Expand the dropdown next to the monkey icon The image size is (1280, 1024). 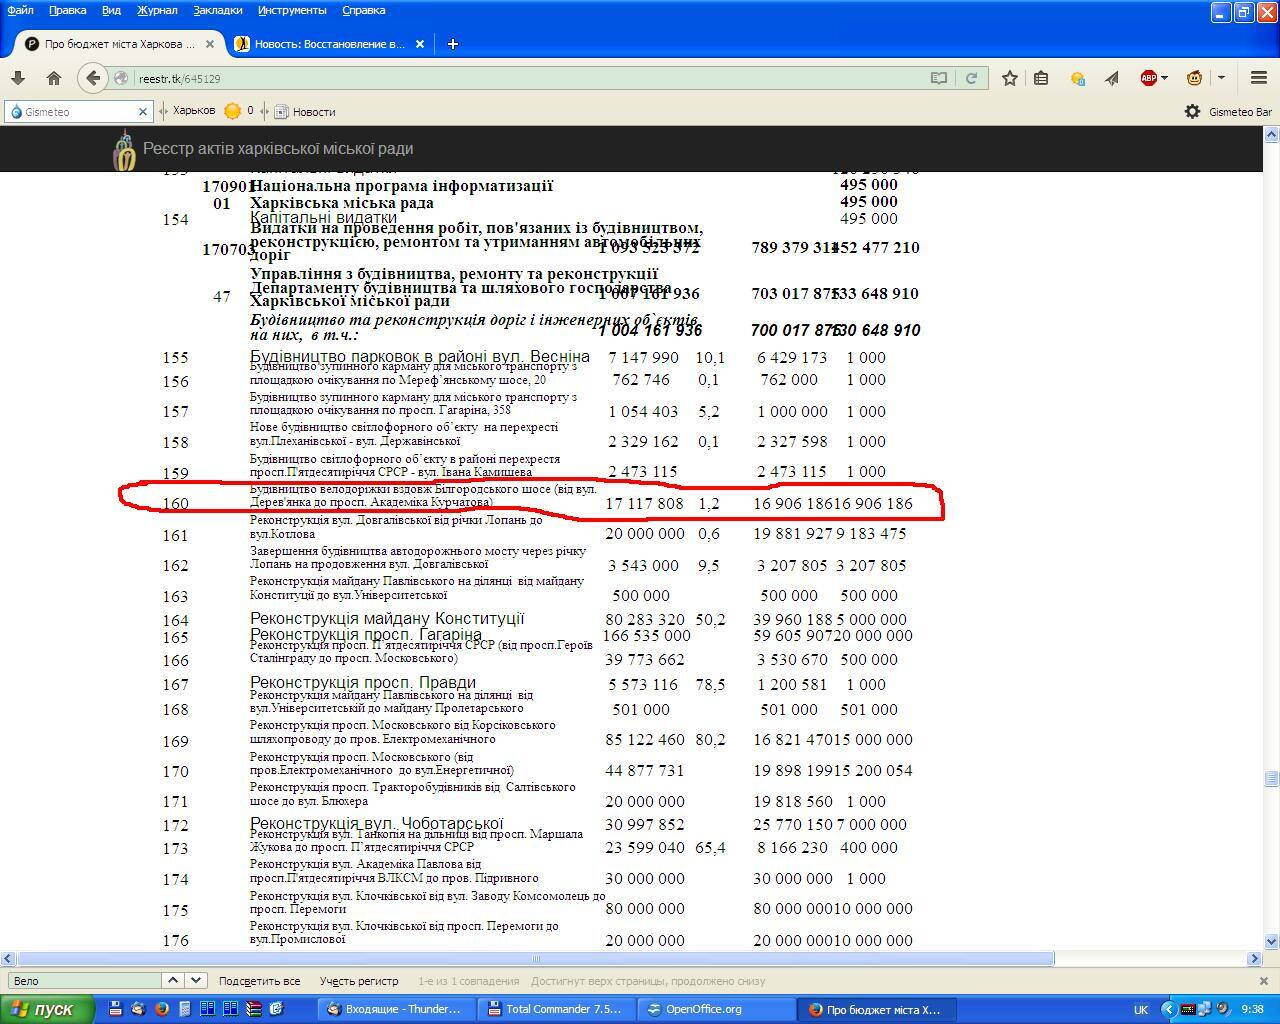click(x=1221, y=78)
